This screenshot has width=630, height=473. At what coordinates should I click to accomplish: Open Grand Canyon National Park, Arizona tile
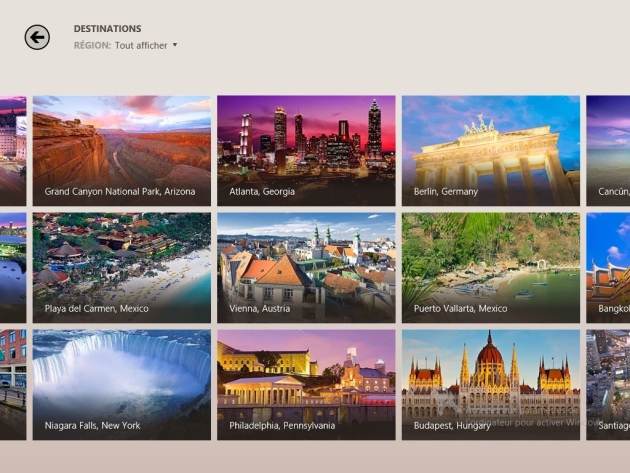(x=122, y=151)
